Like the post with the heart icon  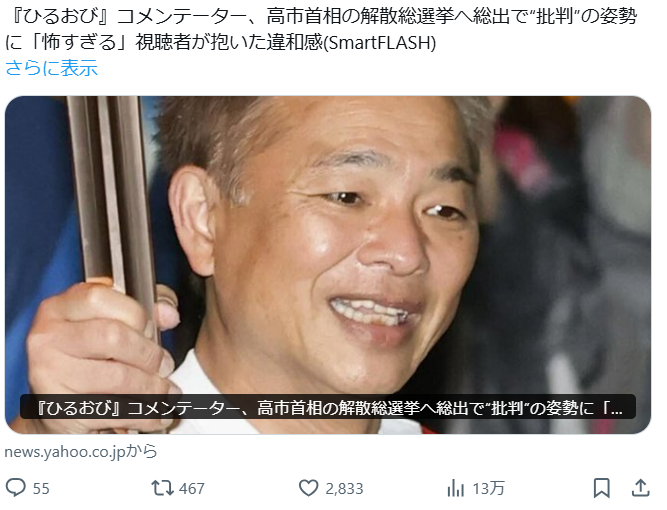[x=308, y=488]
